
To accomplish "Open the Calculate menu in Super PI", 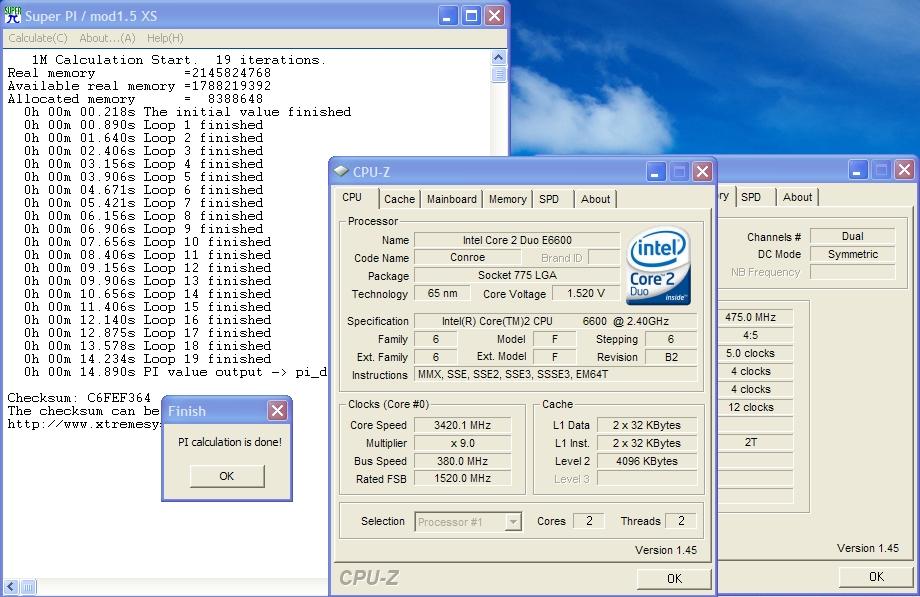I will click(x=38, y=38).
